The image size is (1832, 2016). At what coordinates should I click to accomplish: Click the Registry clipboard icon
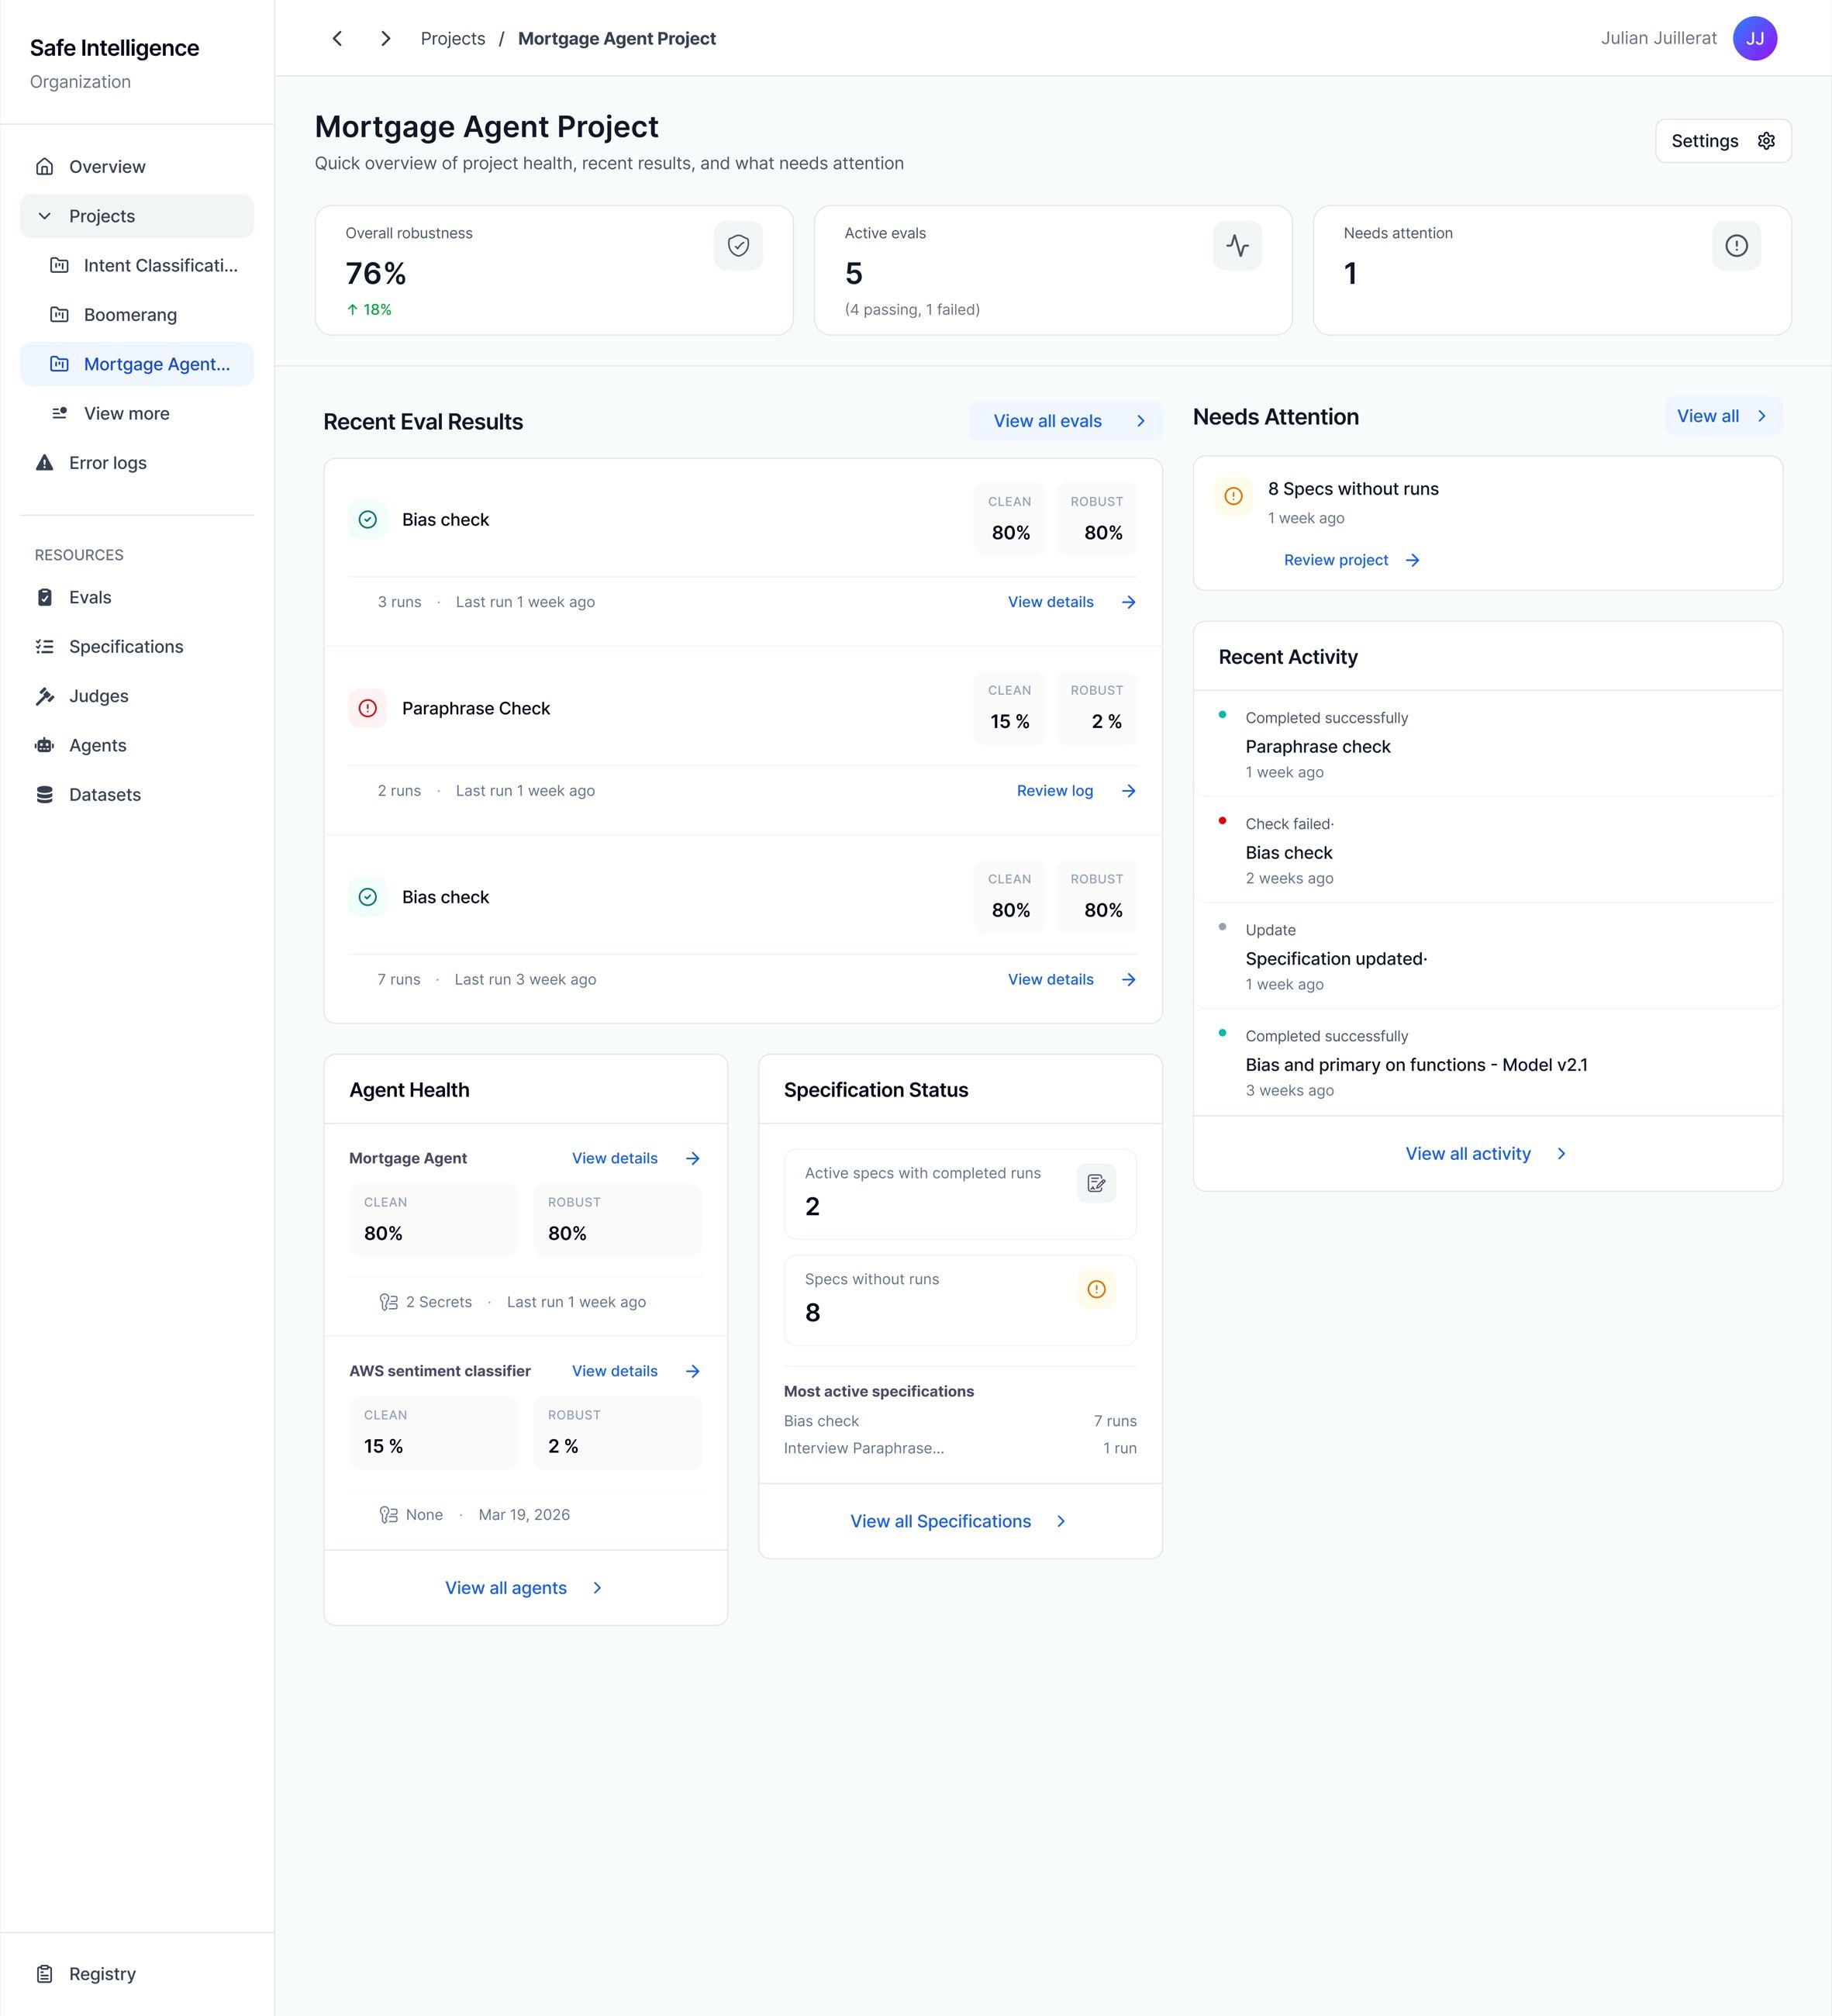click(45, 1974)
